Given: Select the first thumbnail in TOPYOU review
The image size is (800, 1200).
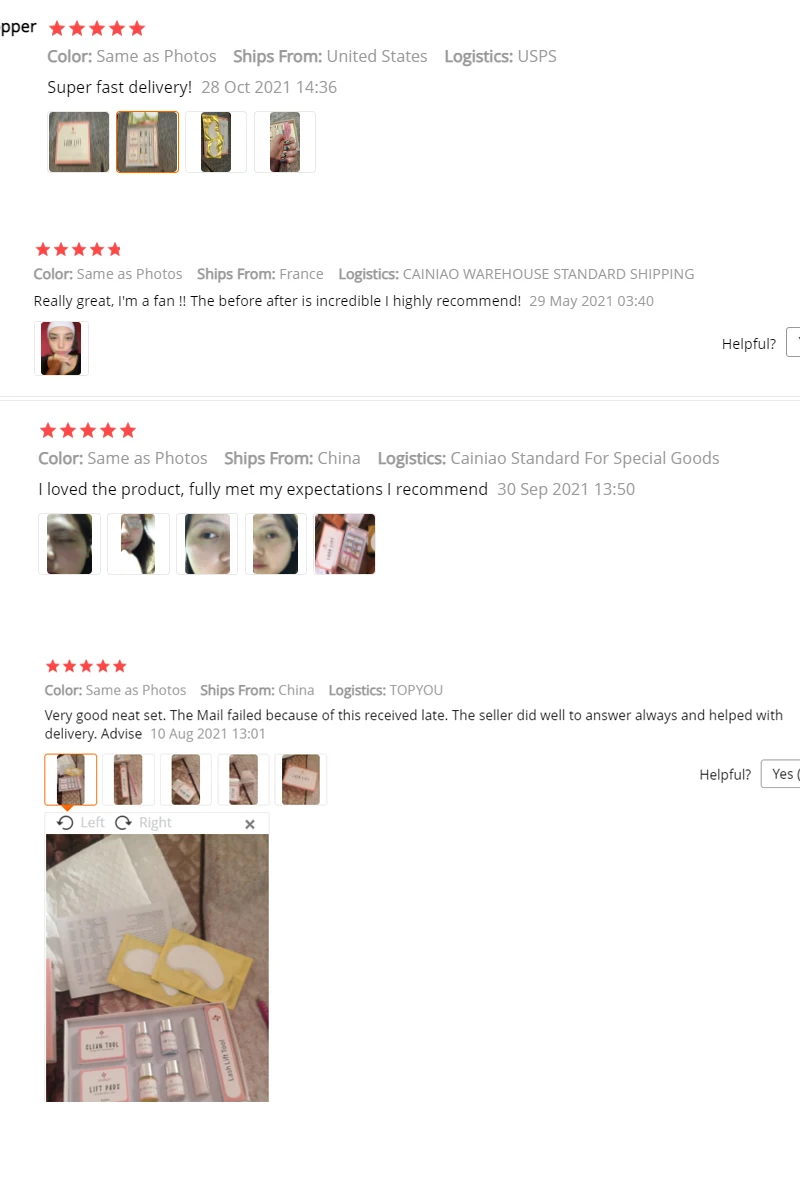Looking at the screenshot, I should coord(71,780).
